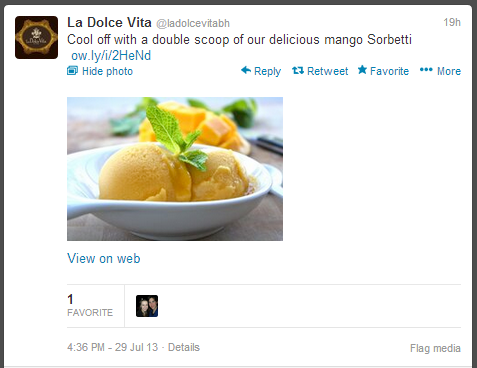Click the Flag media link
477x368 pixels.
tap(435, 348)
